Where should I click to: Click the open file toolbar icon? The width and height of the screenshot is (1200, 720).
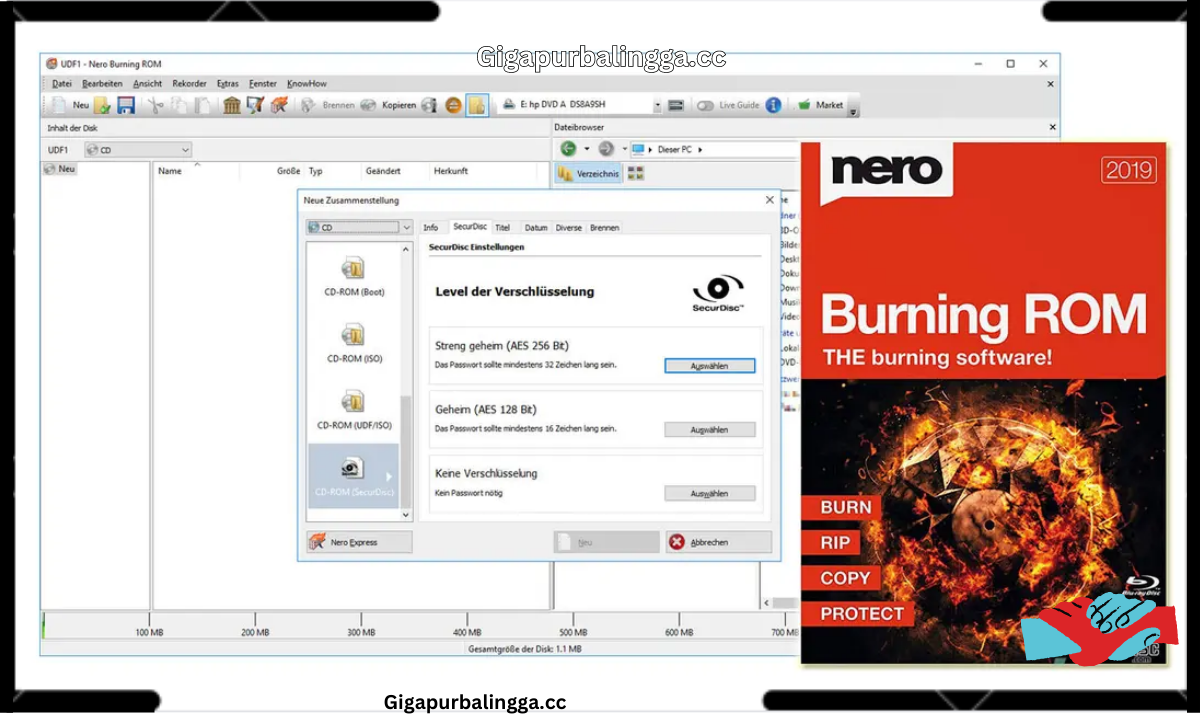(x=103, y=105)
